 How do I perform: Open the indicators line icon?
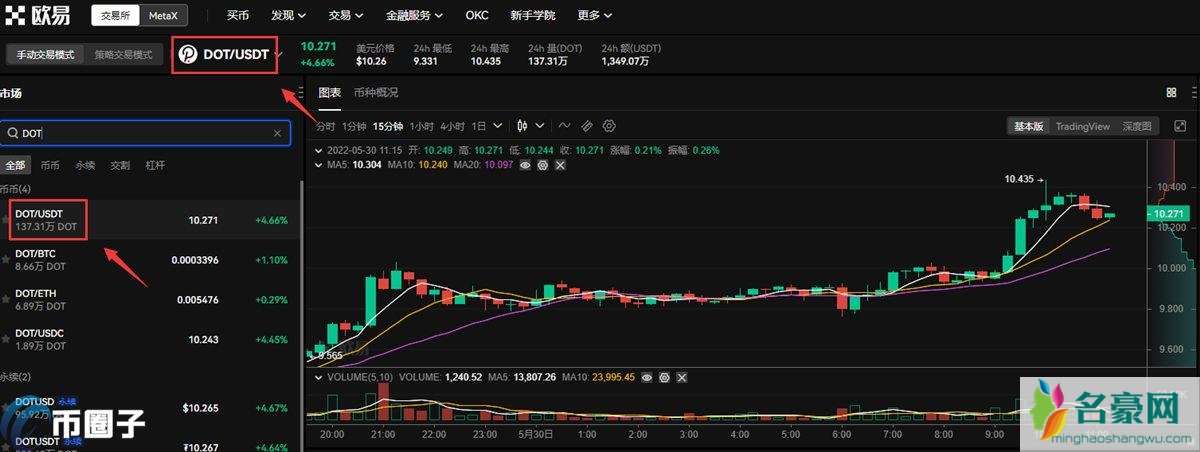click(564, 126)
